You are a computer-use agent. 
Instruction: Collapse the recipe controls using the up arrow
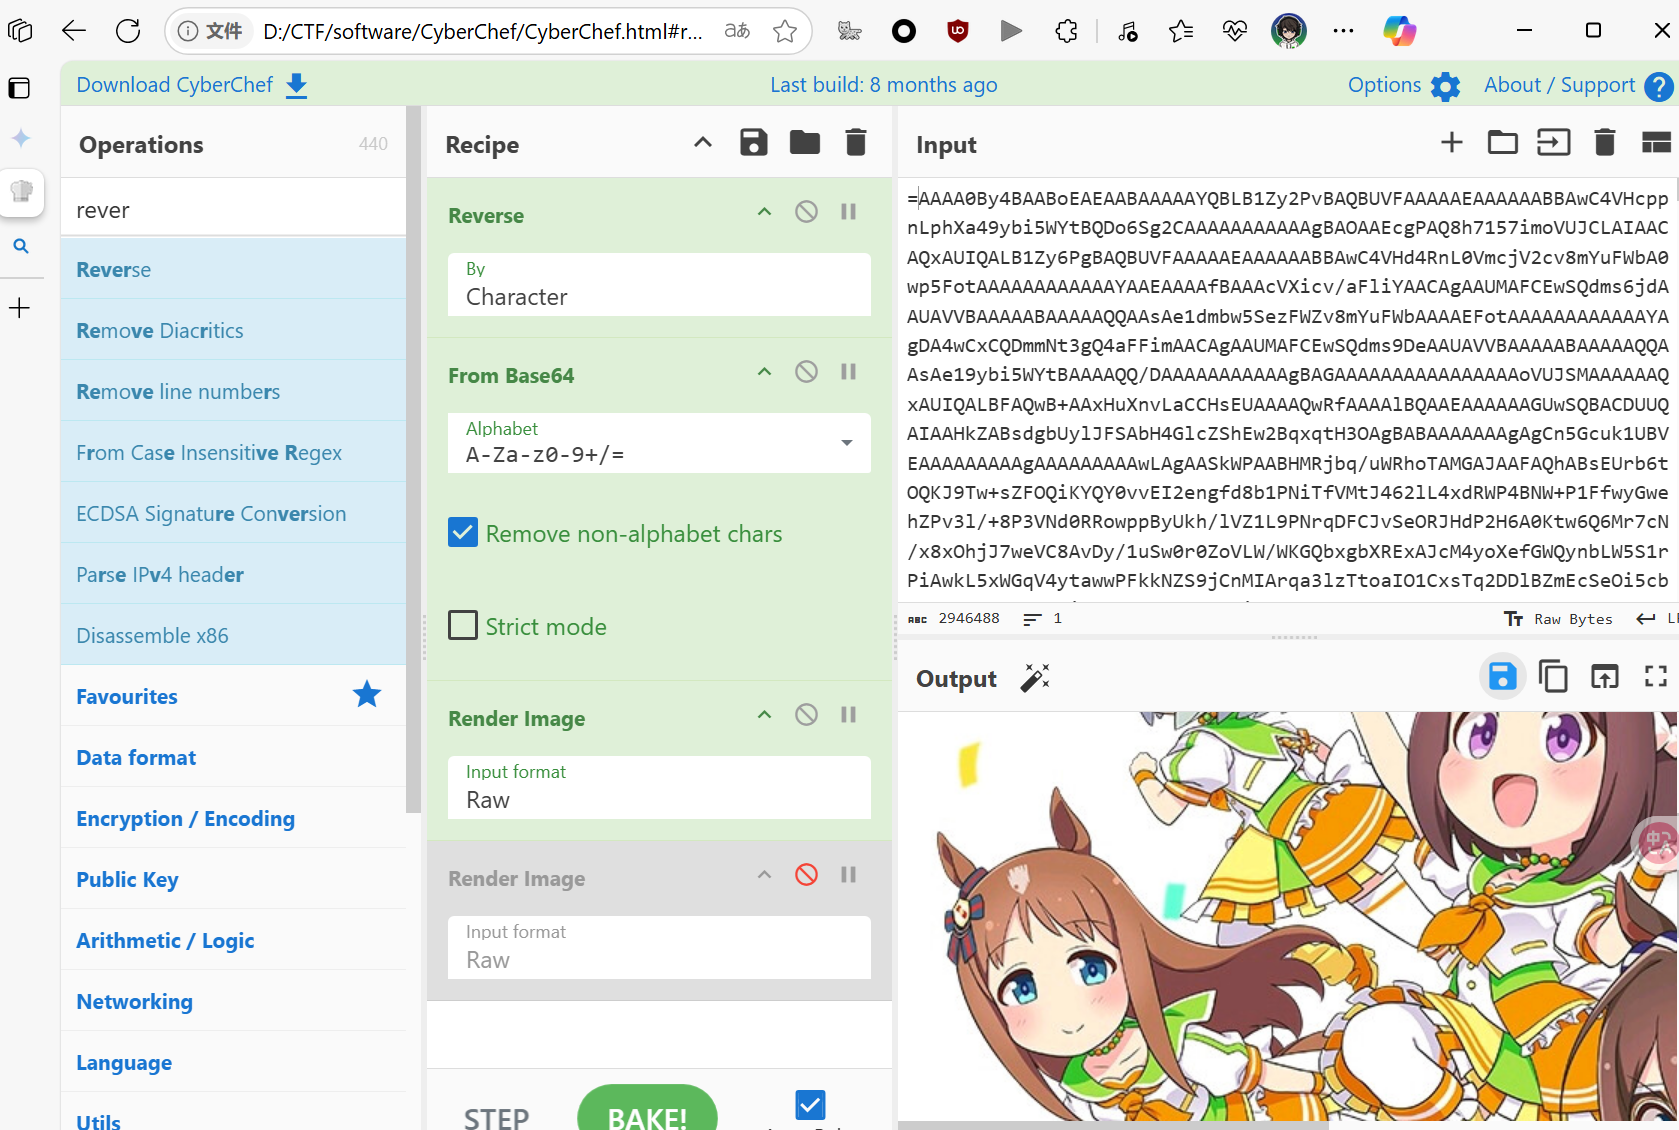click(x=703, y=143)
